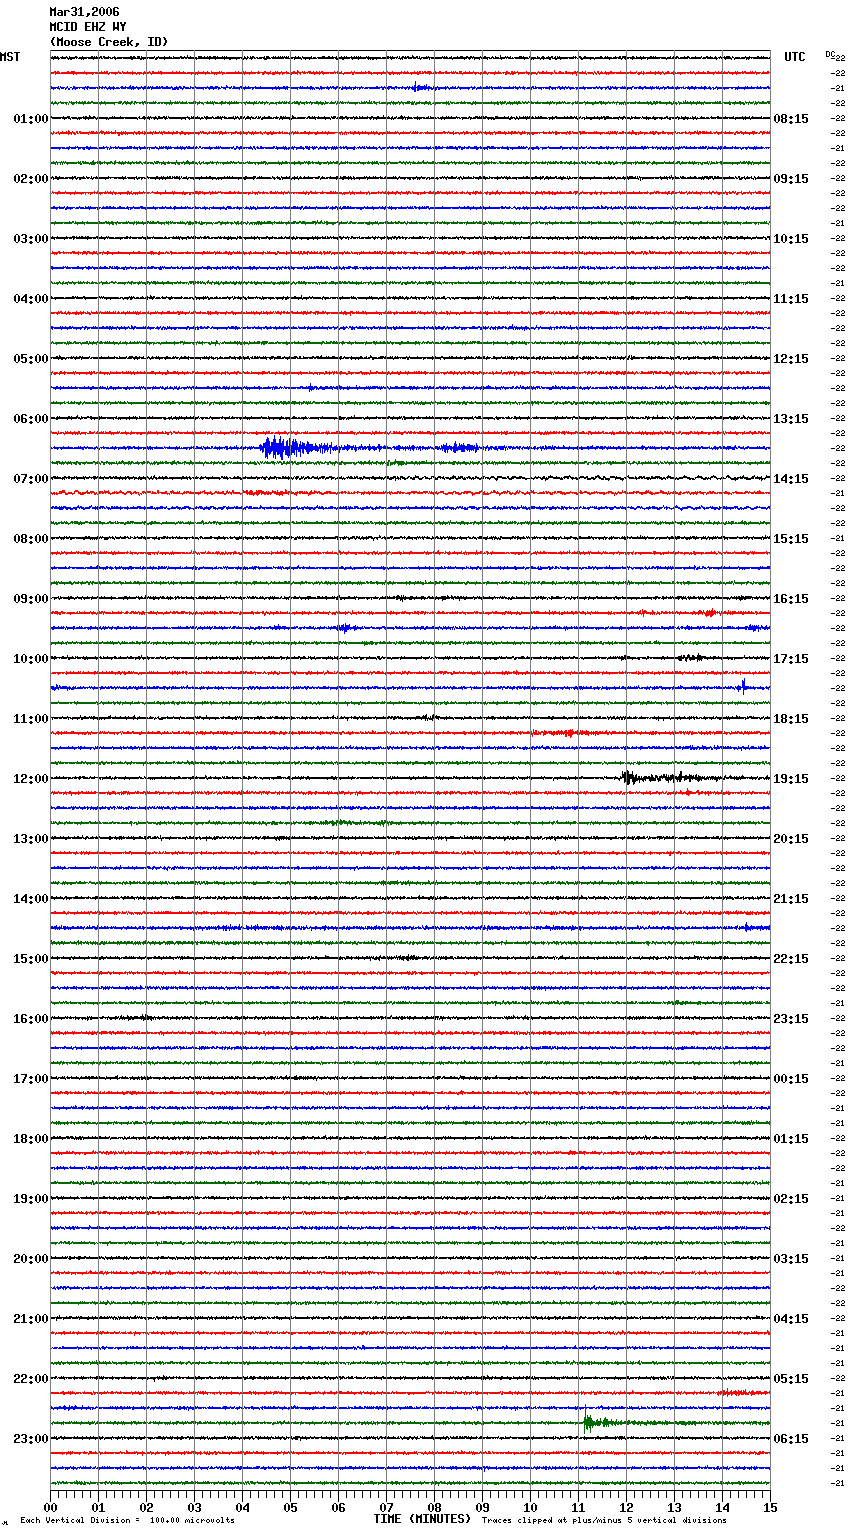Select the 16:00 MST row label
Screen dimensions: 850x1534
pos(31,1019)
